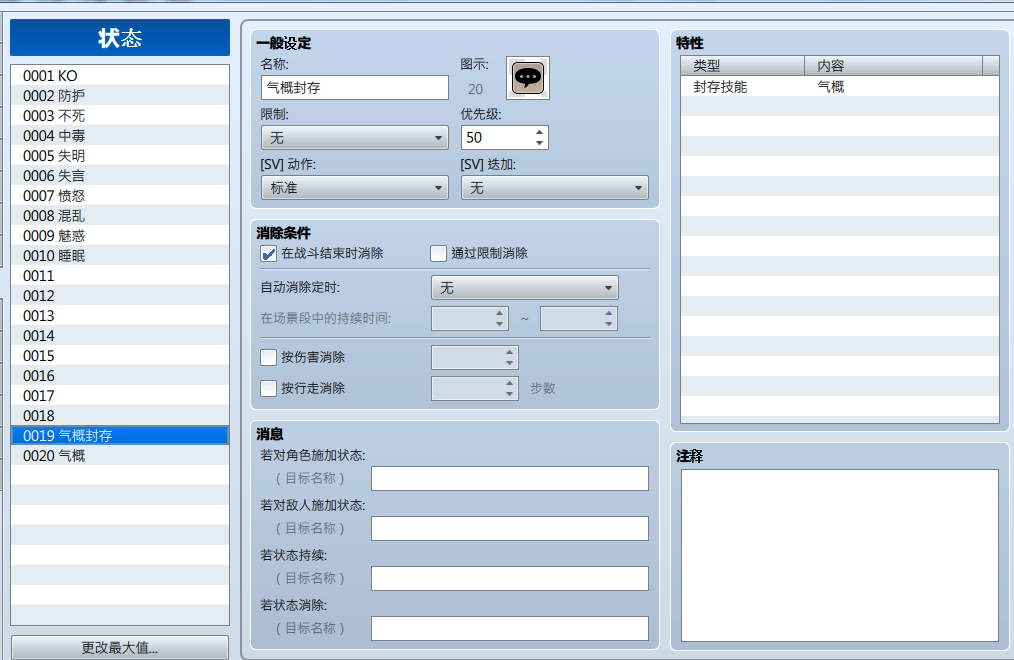Screen dimensions: 1014x660
Task: Click the 若对角色施加状态 message field
Action: [x=510, y=479]
